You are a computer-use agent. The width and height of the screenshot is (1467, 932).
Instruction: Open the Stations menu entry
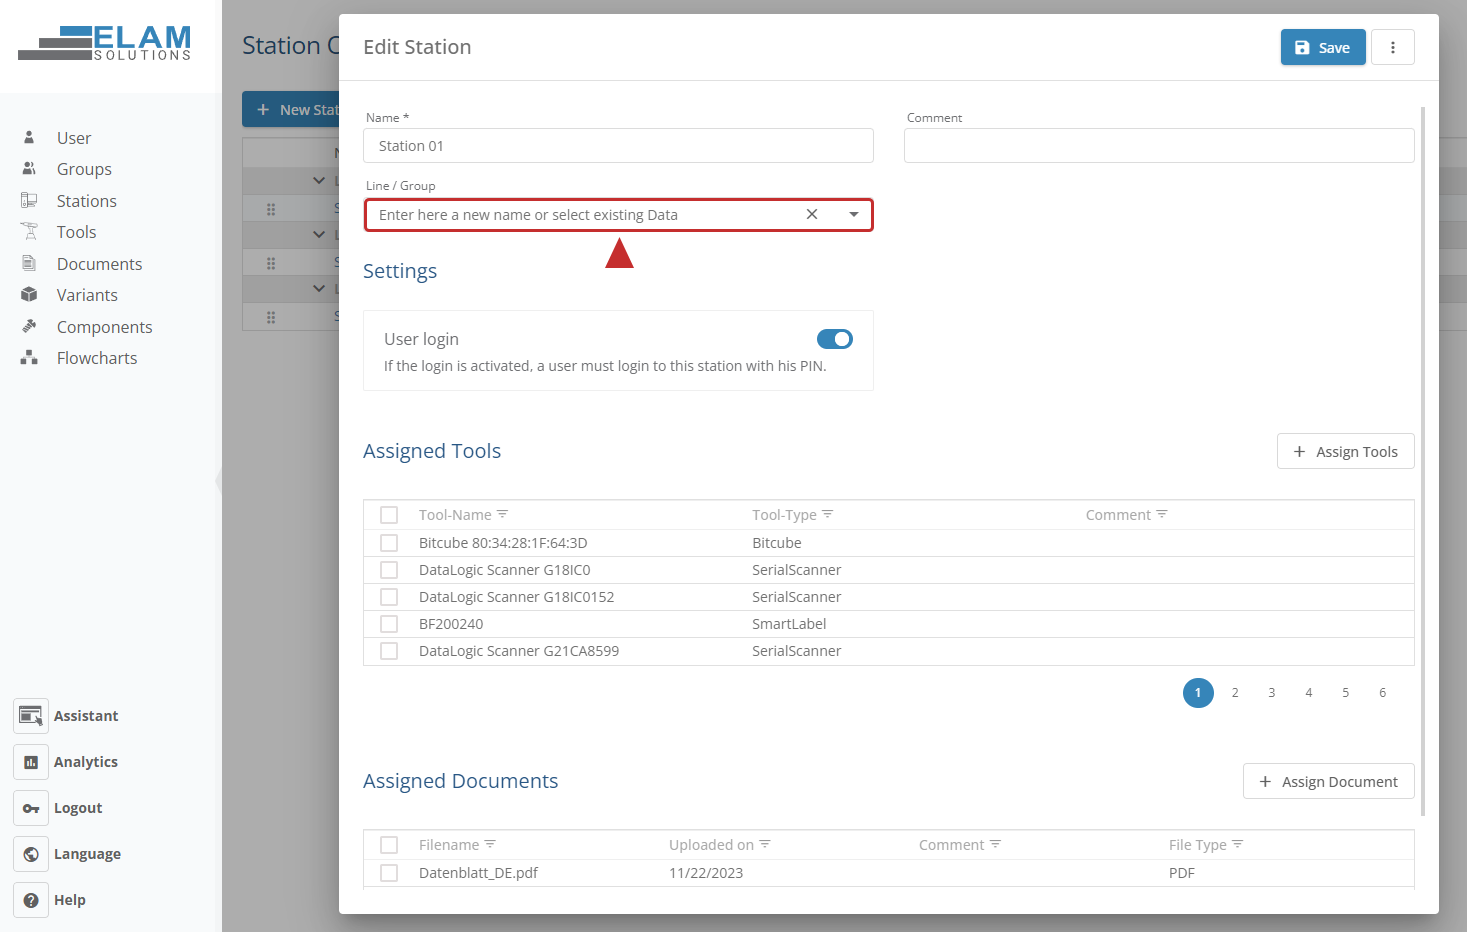(31, 200)
